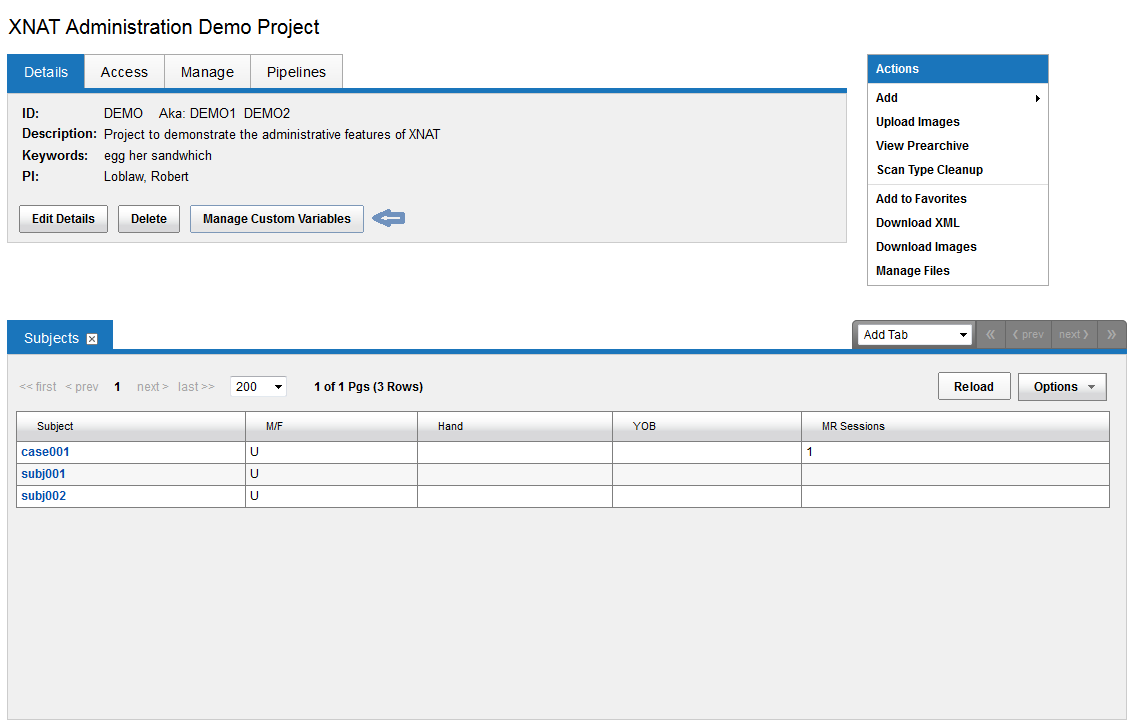Image resolution: width=1133 pixels, height=727 pixels.
Task: Choose Download XML in Actions menu
Action: point(917,223)
